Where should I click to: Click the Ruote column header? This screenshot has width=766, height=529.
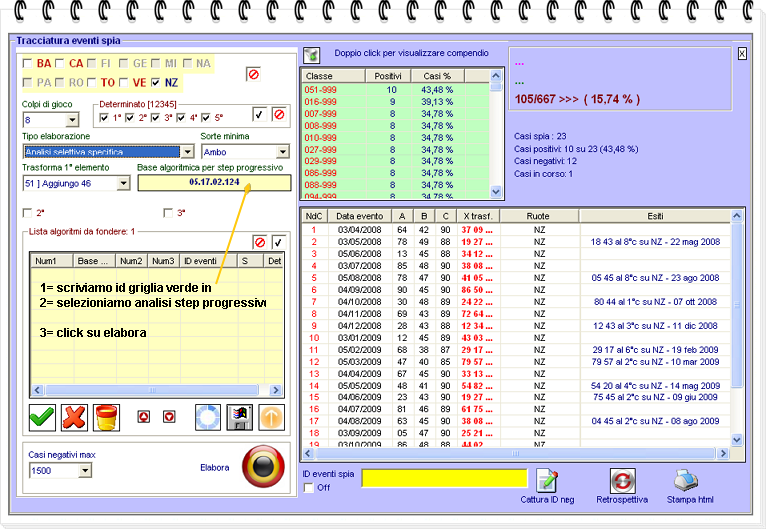point(539,216)
